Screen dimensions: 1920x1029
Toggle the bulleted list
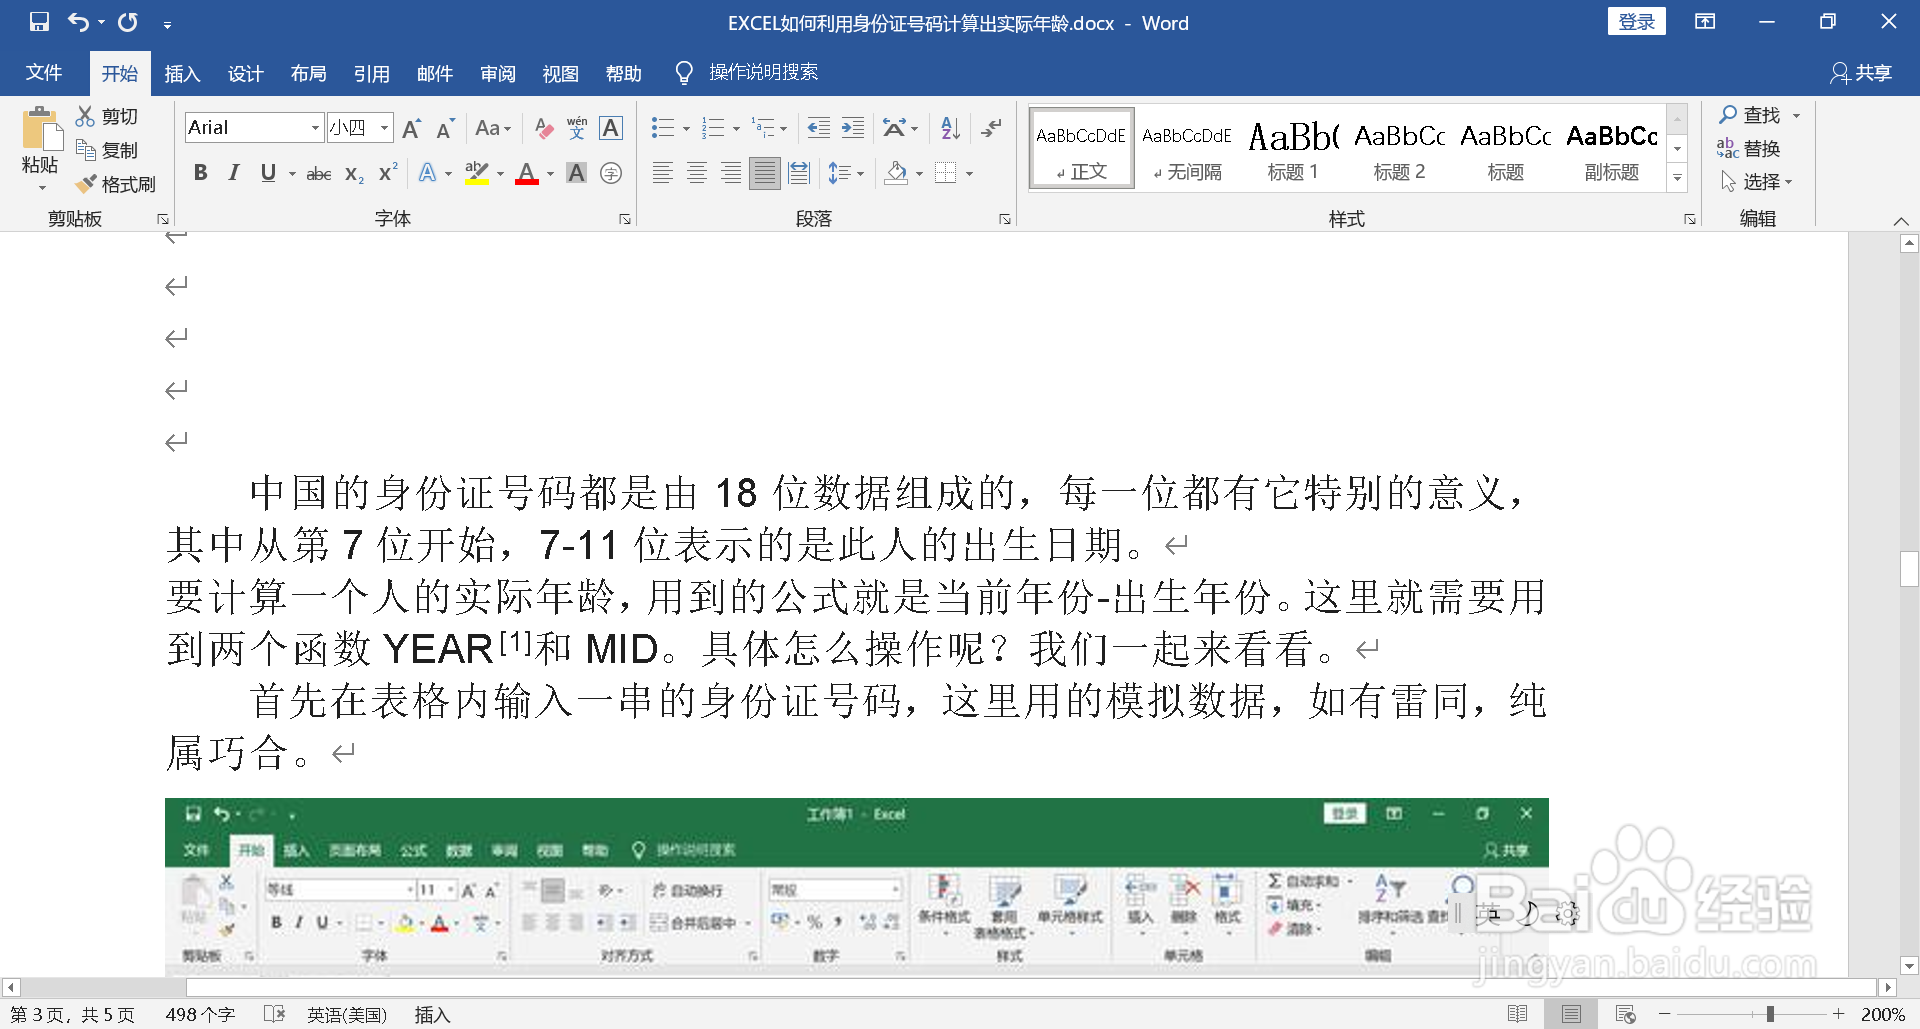click(x=661, y=128)
